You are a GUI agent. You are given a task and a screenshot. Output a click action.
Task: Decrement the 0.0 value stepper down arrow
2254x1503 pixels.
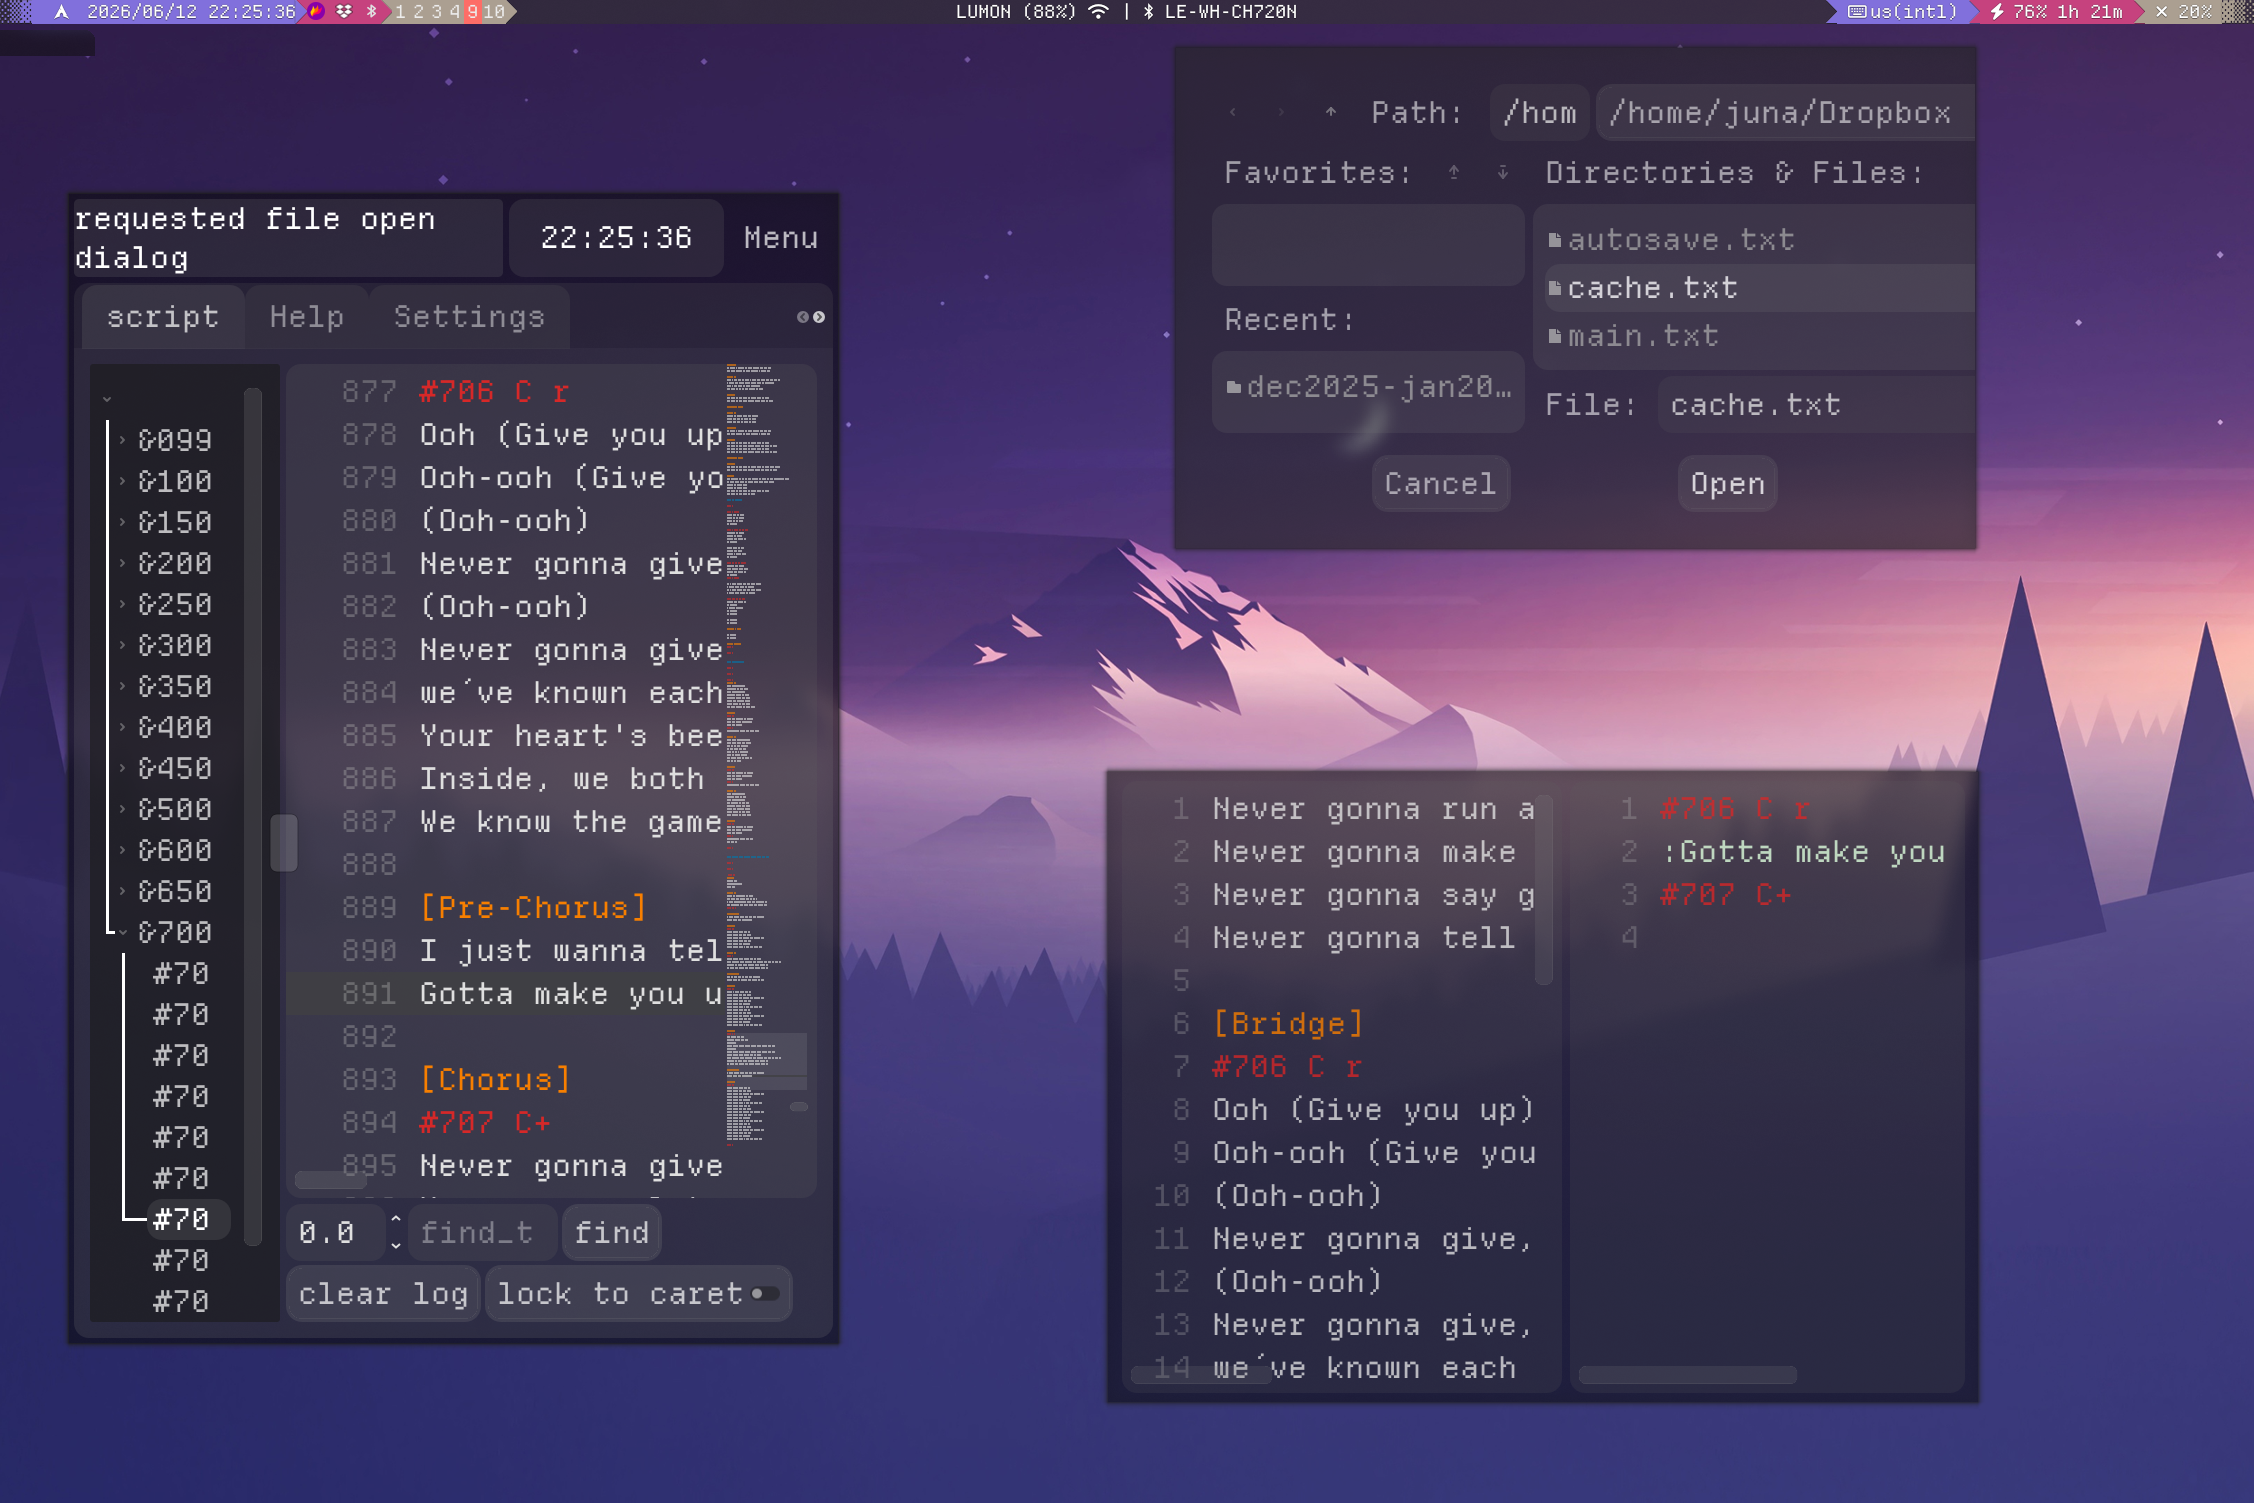click(x=396, y=1245)
